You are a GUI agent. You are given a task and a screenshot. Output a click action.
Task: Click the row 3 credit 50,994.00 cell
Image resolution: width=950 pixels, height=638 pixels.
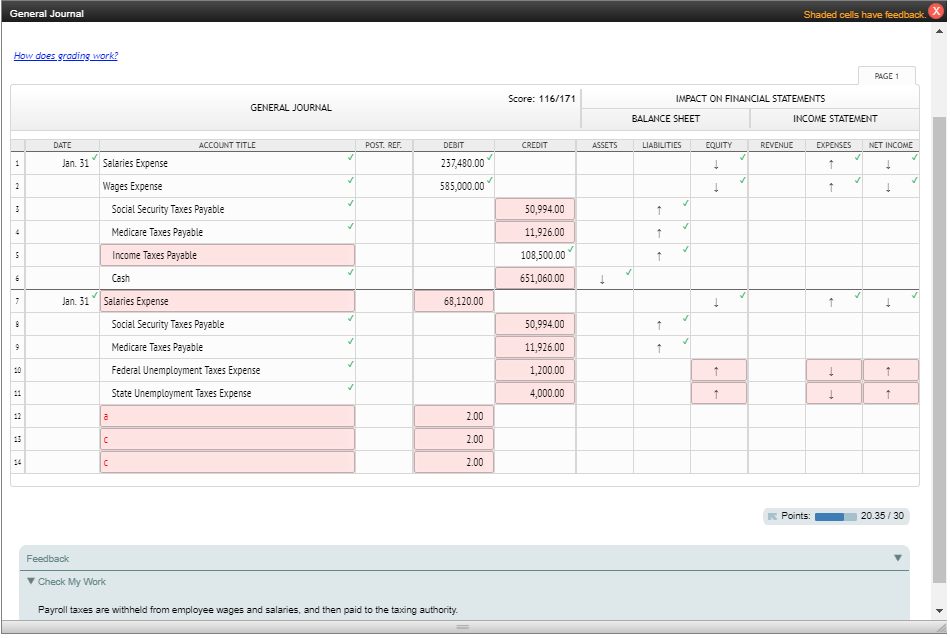pos(535,209)
